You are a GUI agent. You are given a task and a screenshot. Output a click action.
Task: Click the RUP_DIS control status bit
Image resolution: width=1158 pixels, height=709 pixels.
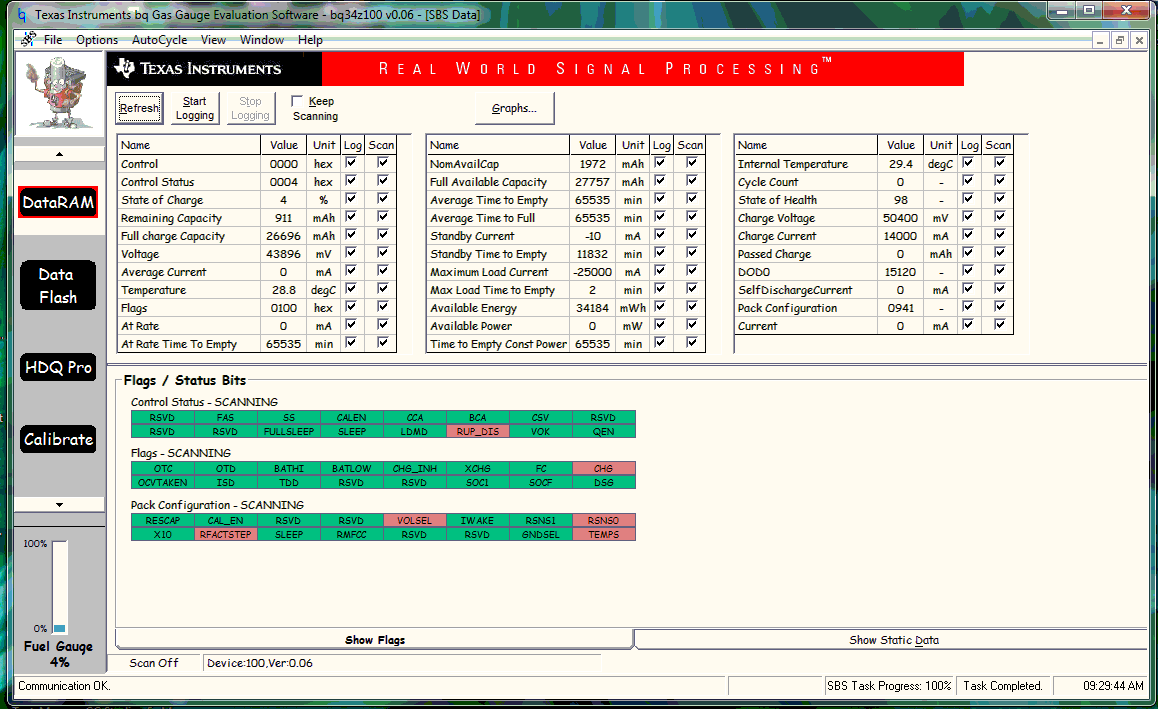coord(478,431)
